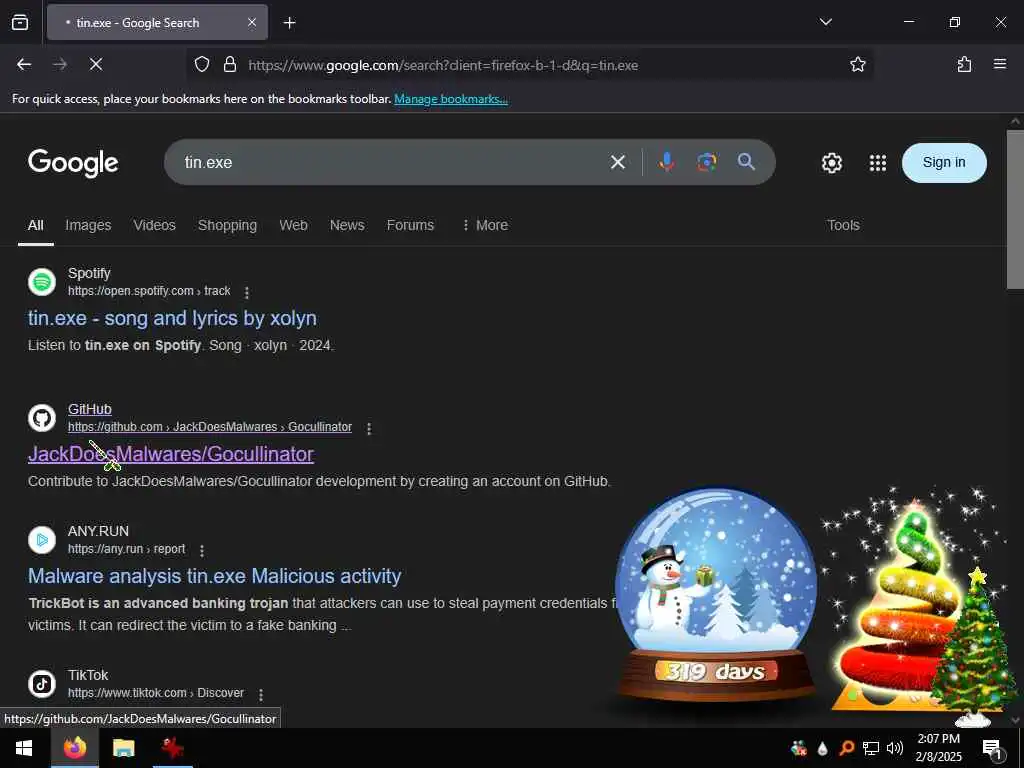This screenshot has height=768, width=1024.
Task: Open search Tools options
Action: [843, 225]
